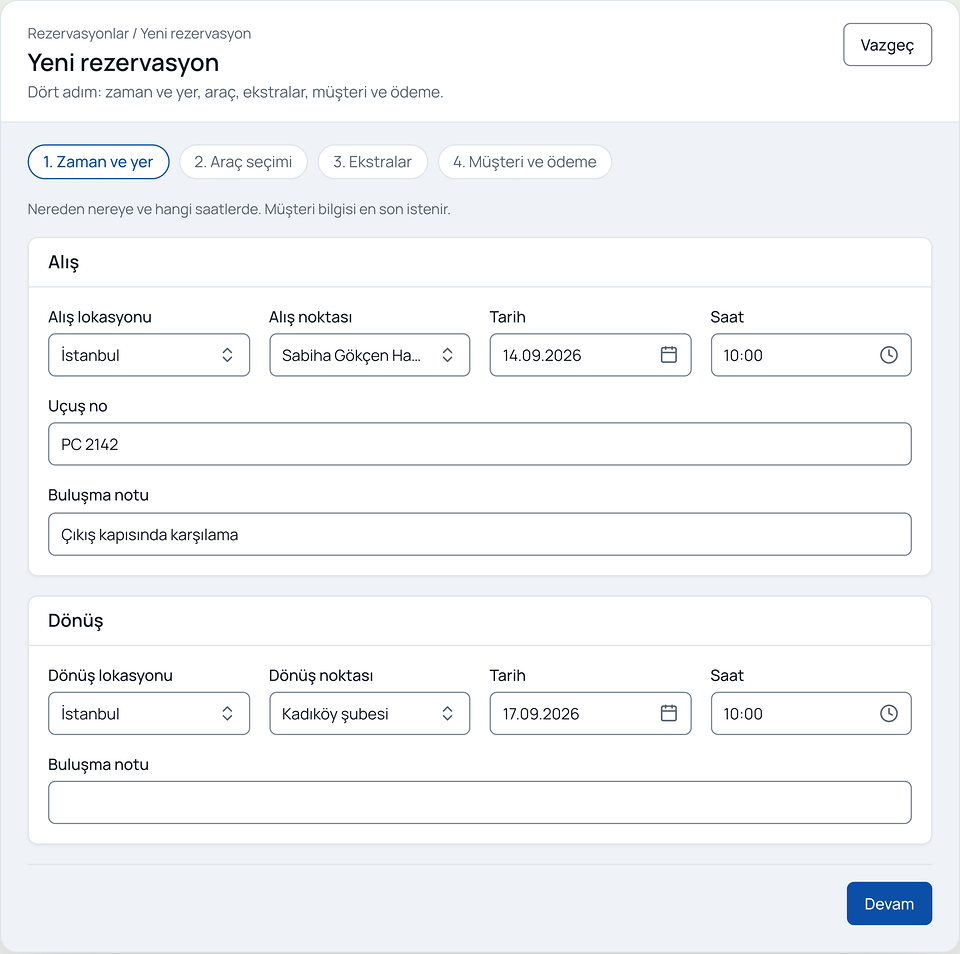Focus the Uçuş no field

click(x=479, y=444)
